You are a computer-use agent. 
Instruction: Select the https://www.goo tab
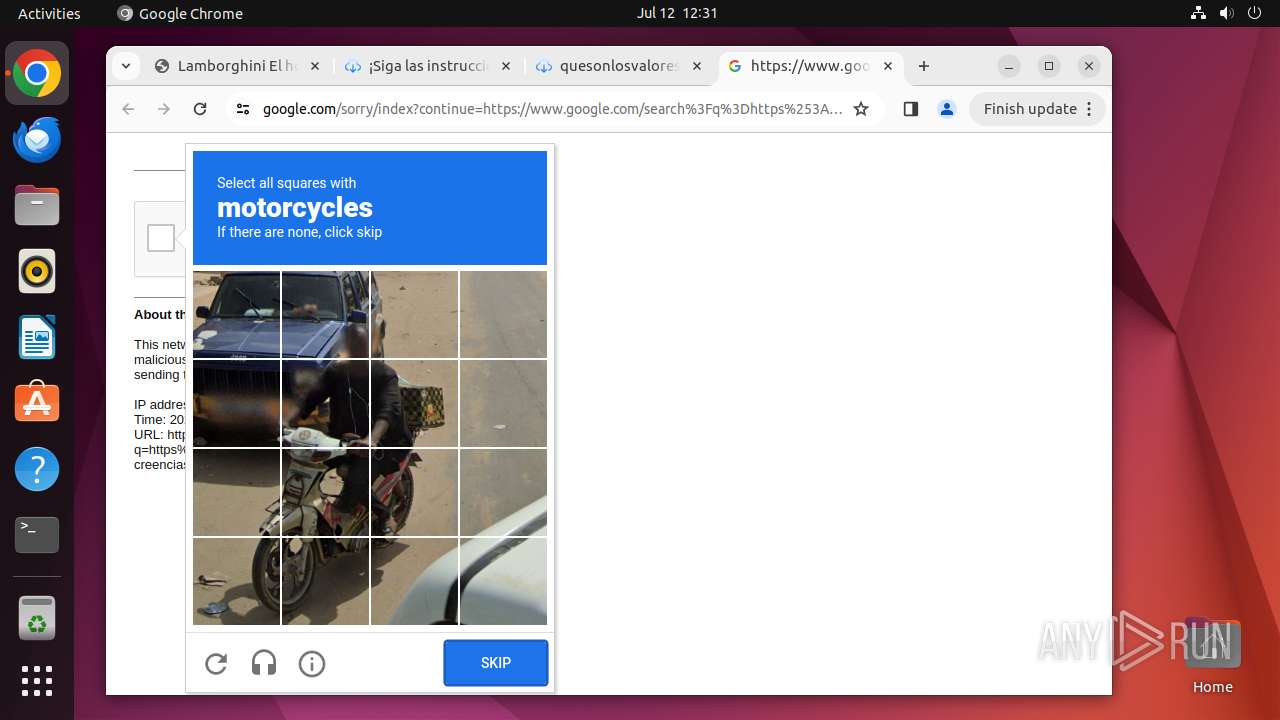pyautogui.click(x=809, y=66)
